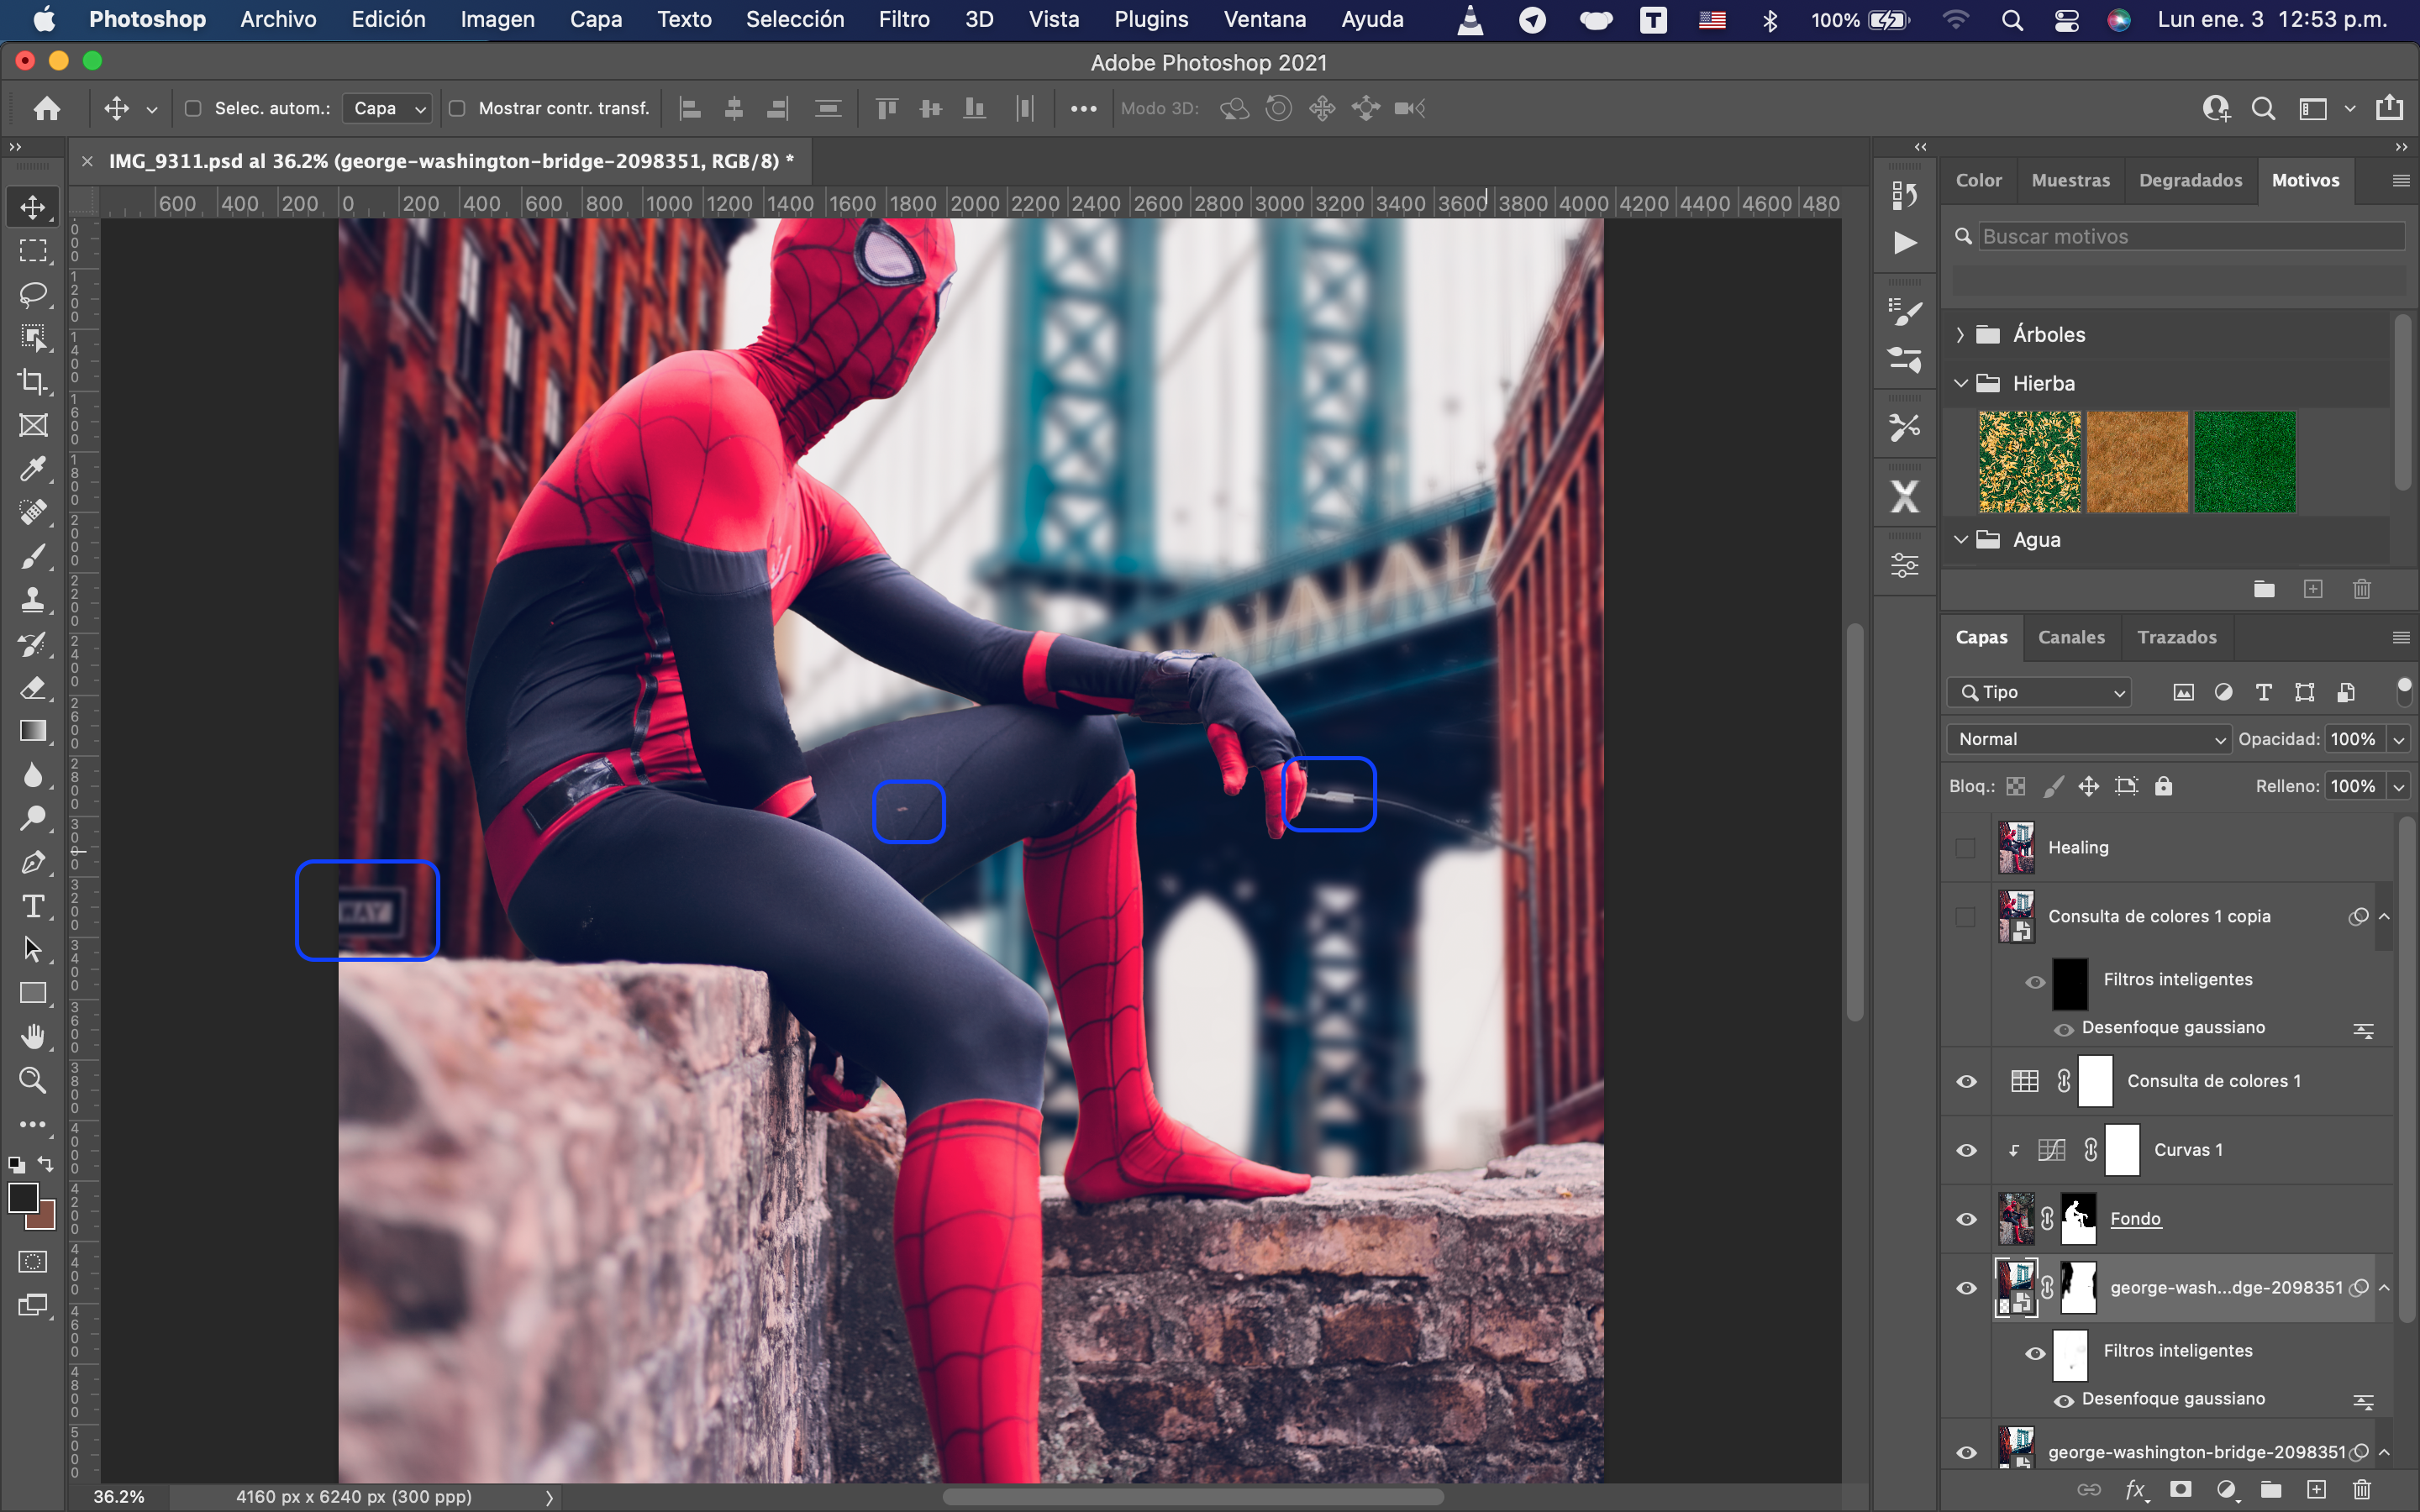Collapse smart filters of Consulta de colores 1 copia

pyautogui.click(x=2384, y=917)
